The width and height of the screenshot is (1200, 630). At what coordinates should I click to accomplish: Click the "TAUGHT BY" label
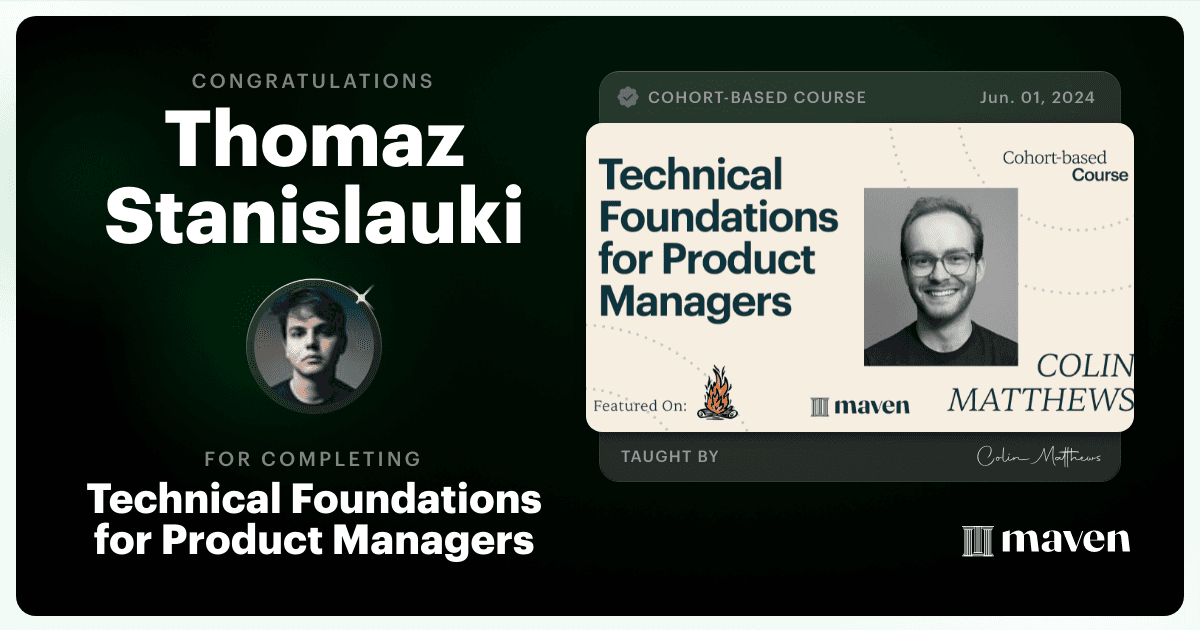(x=670, y=457)
